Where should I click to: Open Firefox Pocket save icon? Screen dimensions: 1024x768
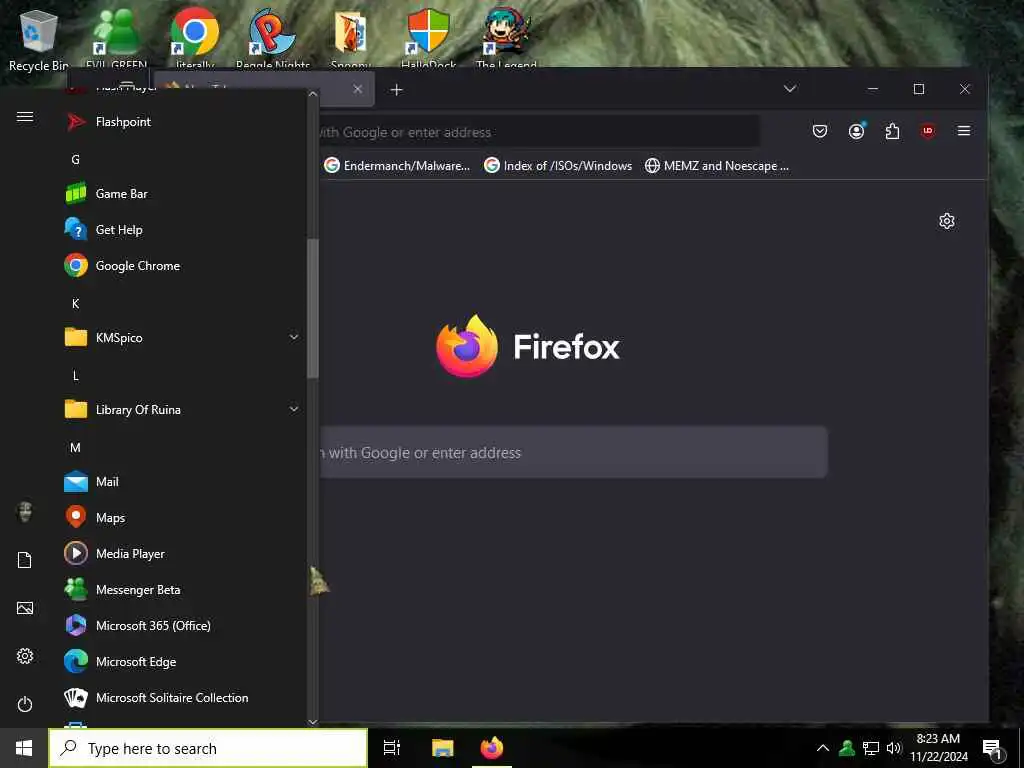[x=820, y=131]
